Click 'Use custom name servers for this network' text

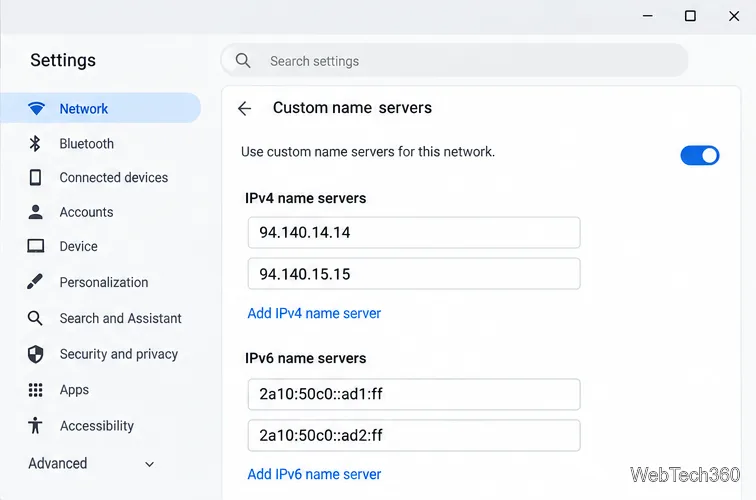[x=368, y=152]
